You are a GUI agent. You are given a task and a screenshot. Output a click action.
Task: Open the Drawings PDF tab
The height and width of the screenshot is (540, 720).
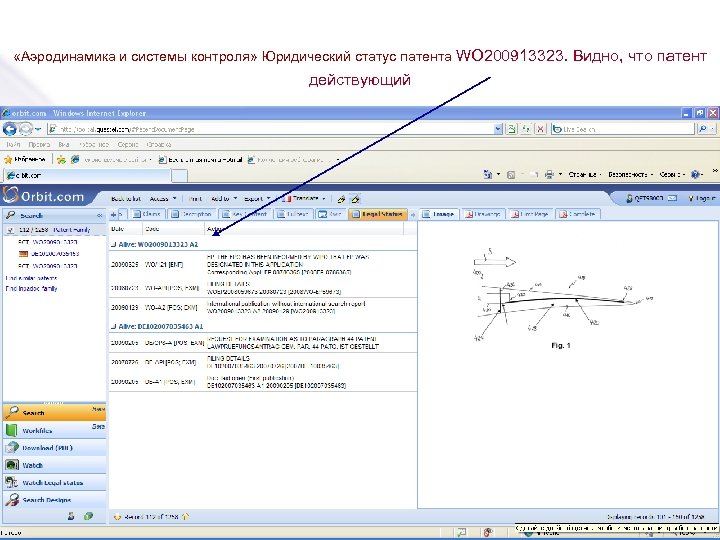483,214
